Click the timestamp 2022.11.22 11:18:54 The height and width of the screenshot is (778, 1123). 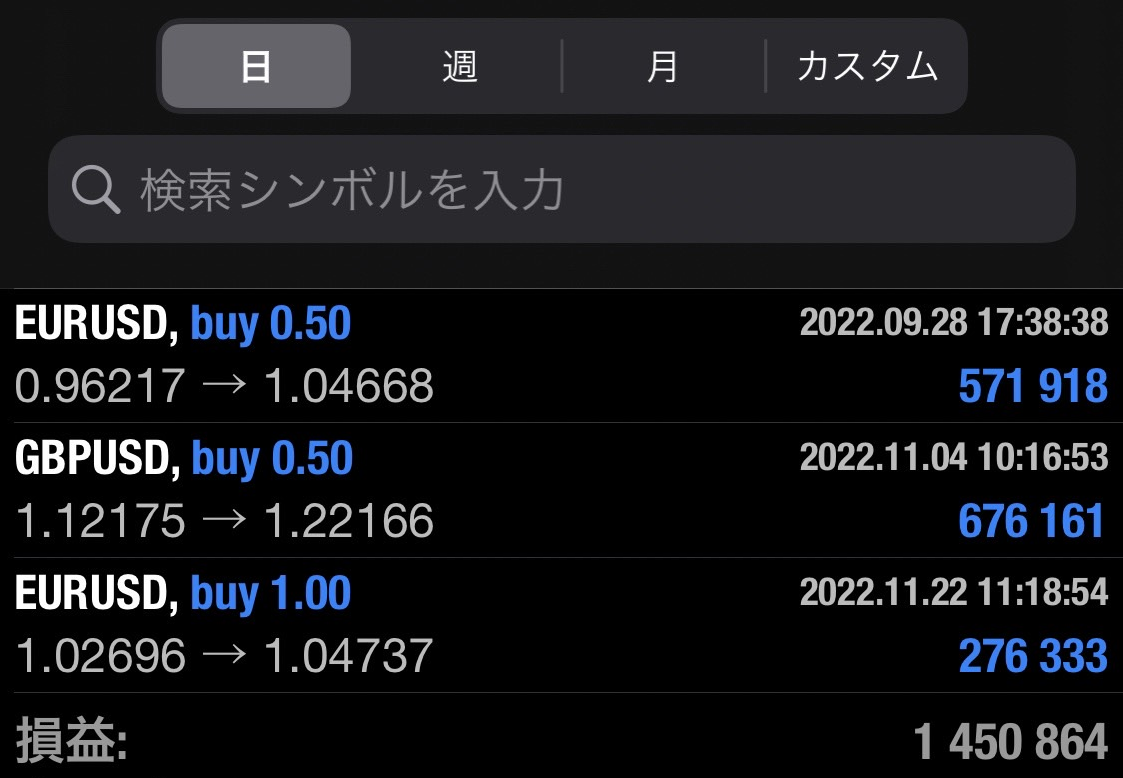click(x=954, y=592)
